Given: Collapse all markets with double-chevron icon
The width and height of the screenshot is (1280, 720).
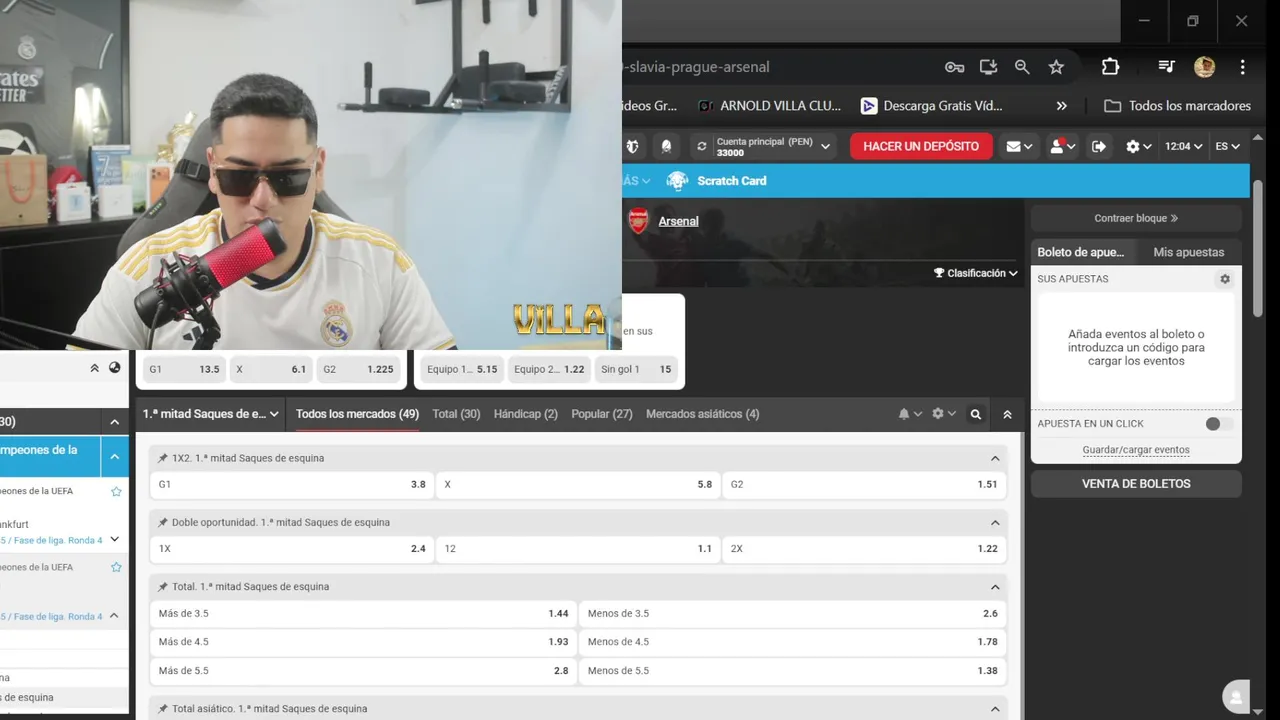Looking at the screenshot, I should pos(1007,414).
